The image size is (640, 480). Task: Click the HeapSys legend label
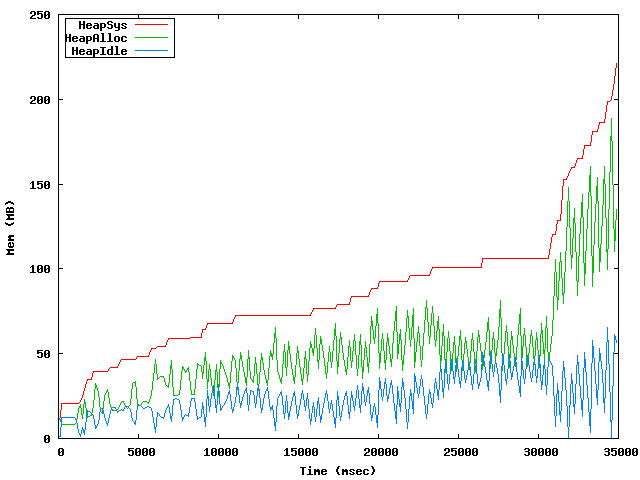pyautogui.click(x=102, y=25)
